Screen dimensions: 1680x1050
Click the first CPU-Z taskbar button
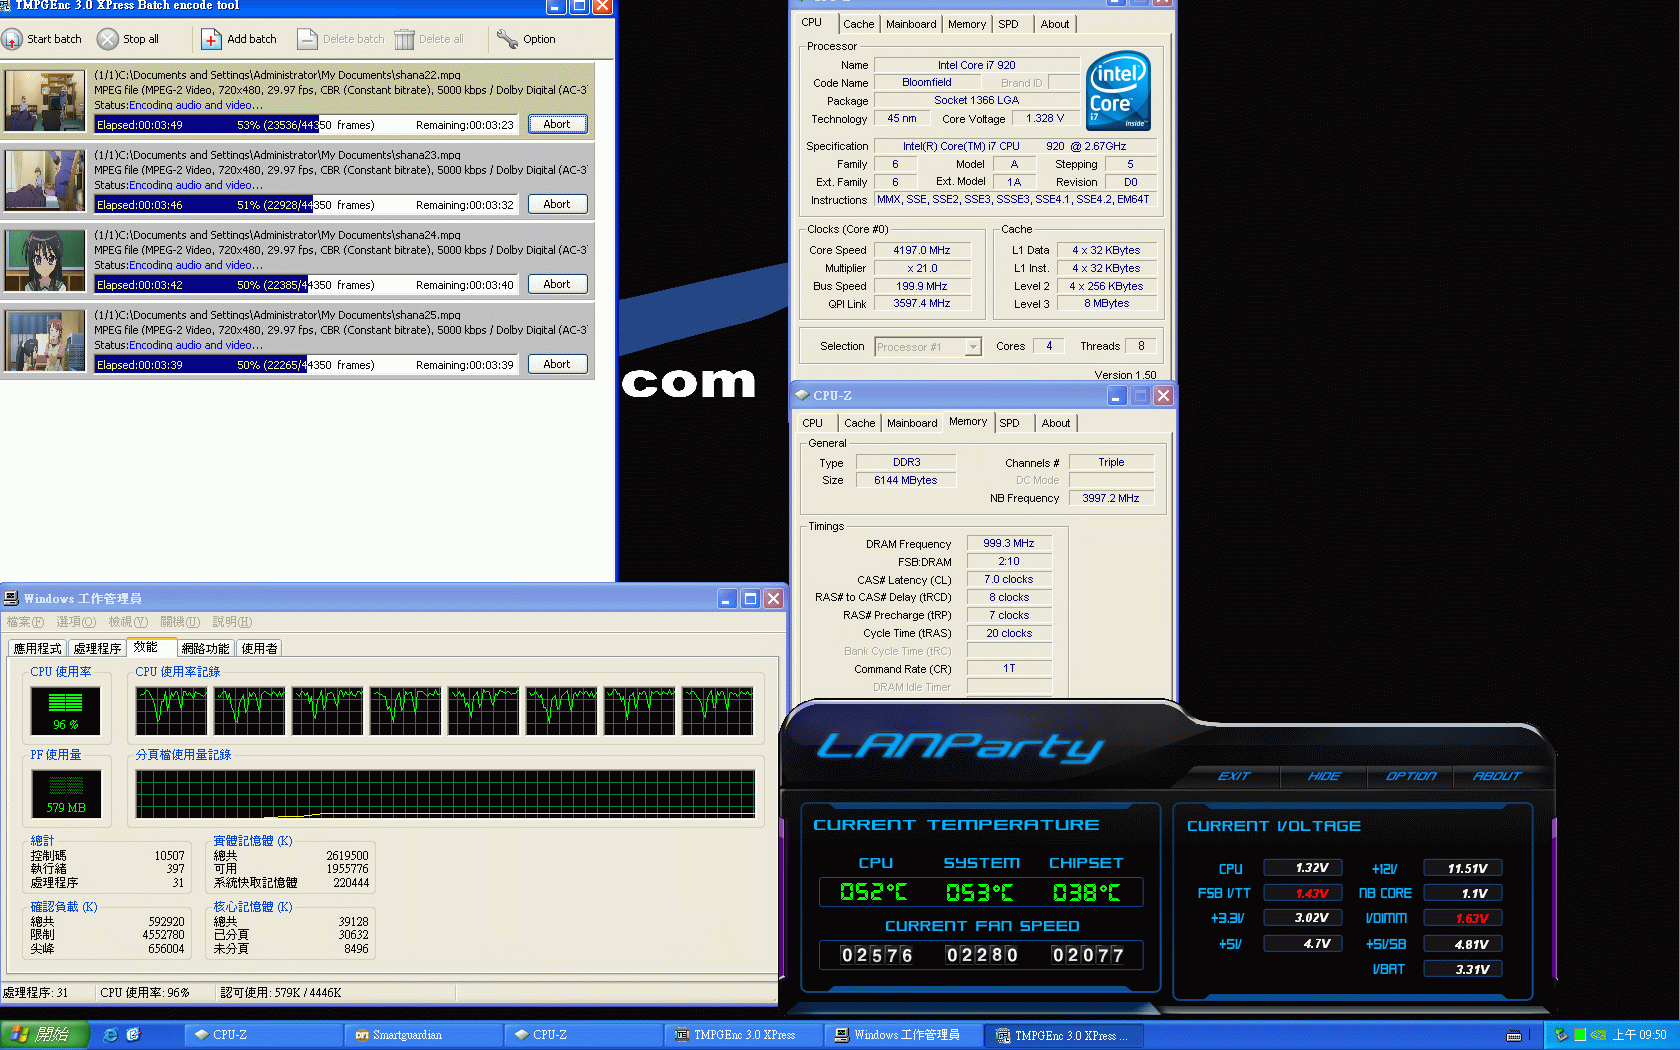(x=264, y=1035)
